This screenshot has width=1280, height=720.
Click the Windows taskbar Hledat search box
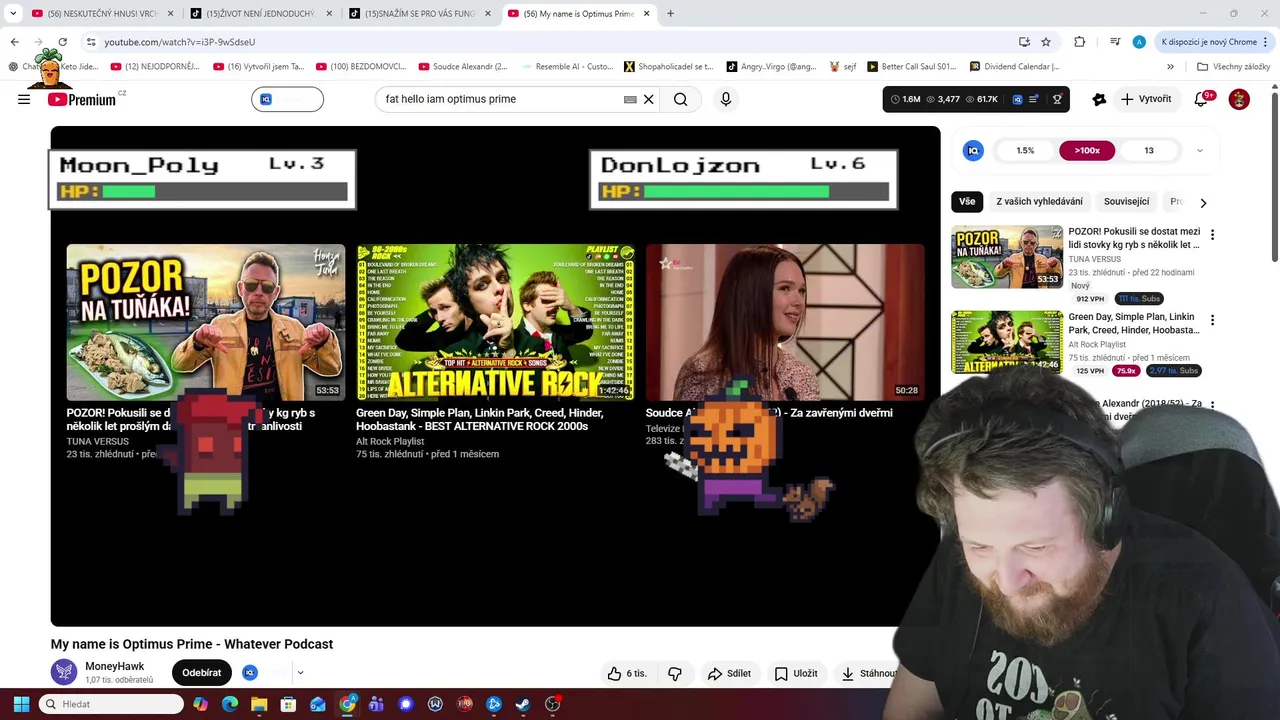pos(111,704)
